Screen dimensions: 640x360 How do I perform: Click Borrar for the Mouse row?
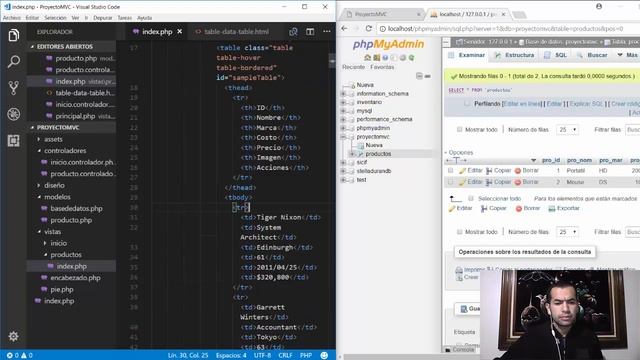coord(527,182)
